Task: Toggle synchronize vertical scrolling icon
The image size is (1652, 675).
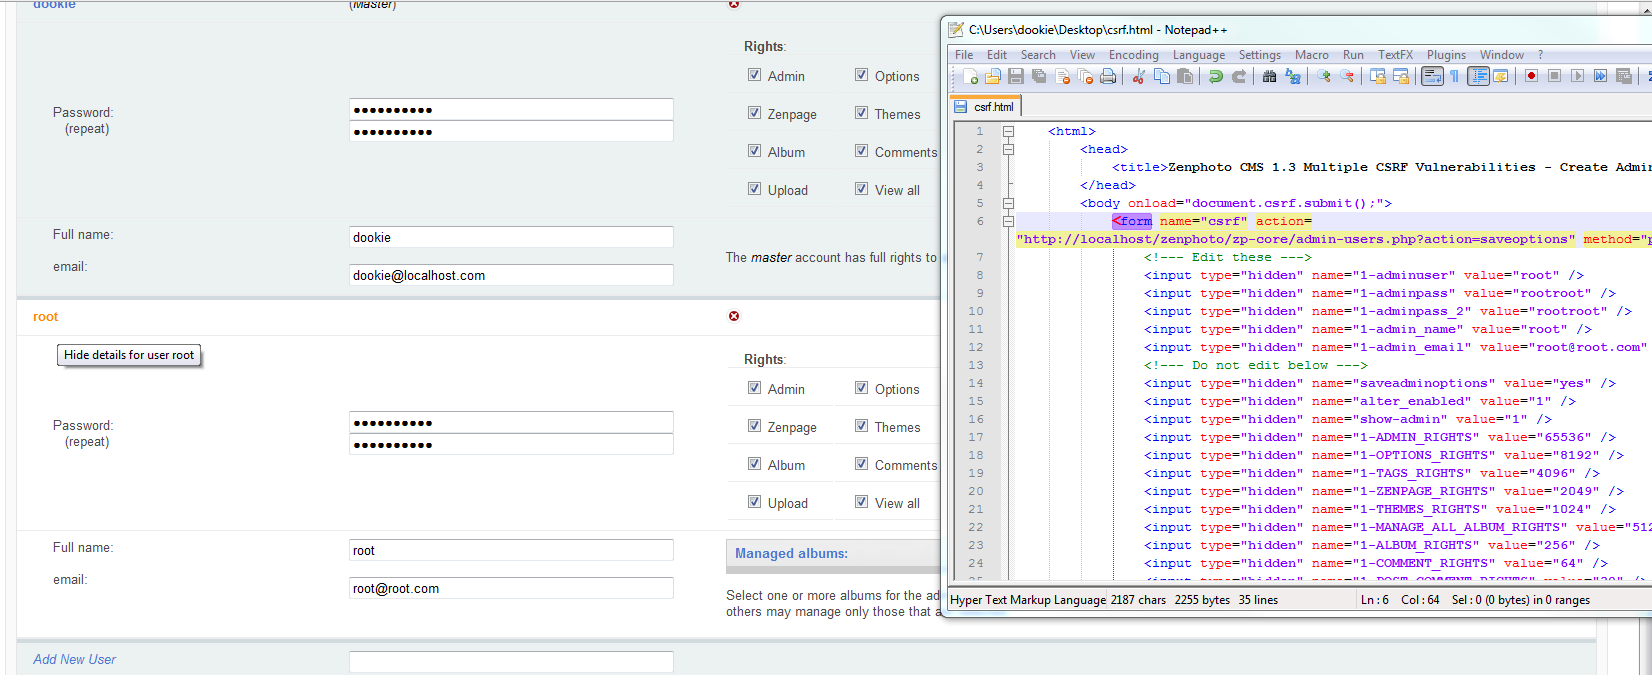Action: click(x=1377, y=76)
